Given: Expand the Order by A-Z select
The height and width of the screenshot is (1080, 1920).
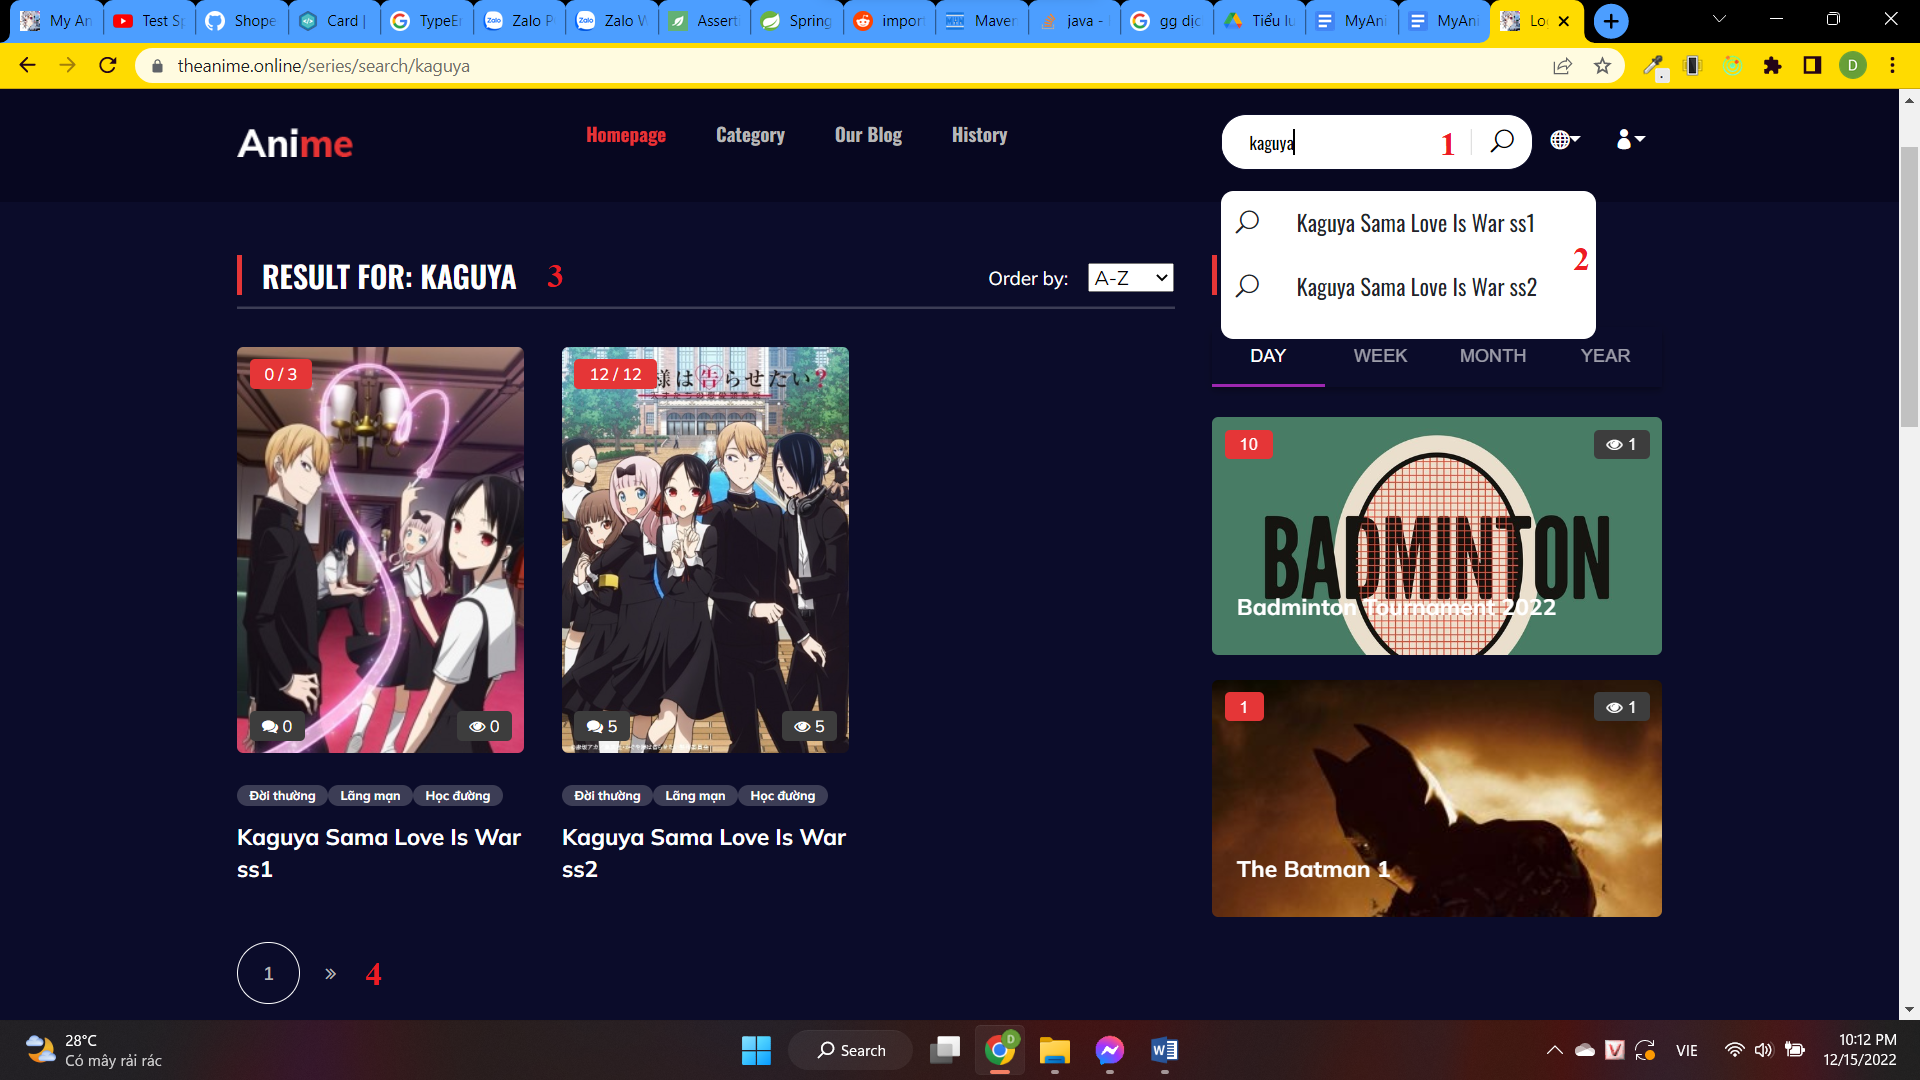Looking at the screenshot, I should pyautogui.click(x=1130, y=278).
